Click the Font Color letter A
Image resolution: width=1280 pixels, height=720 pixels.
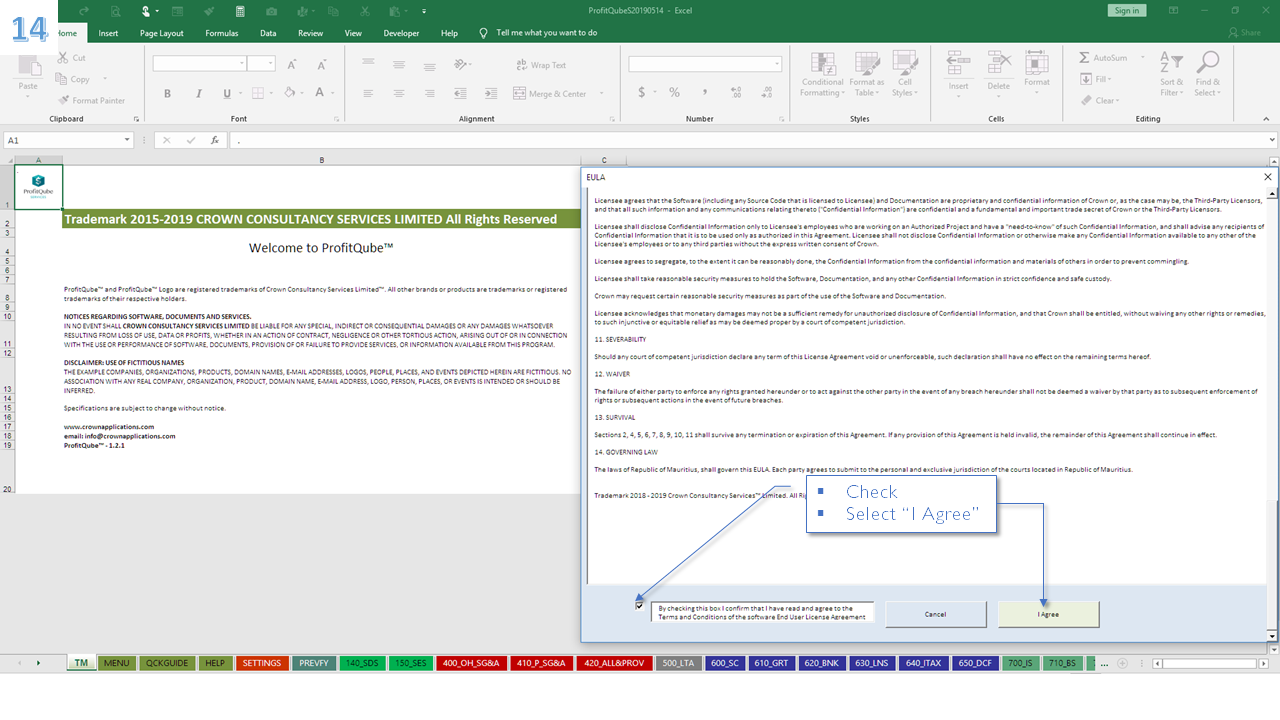pos(320,93)
